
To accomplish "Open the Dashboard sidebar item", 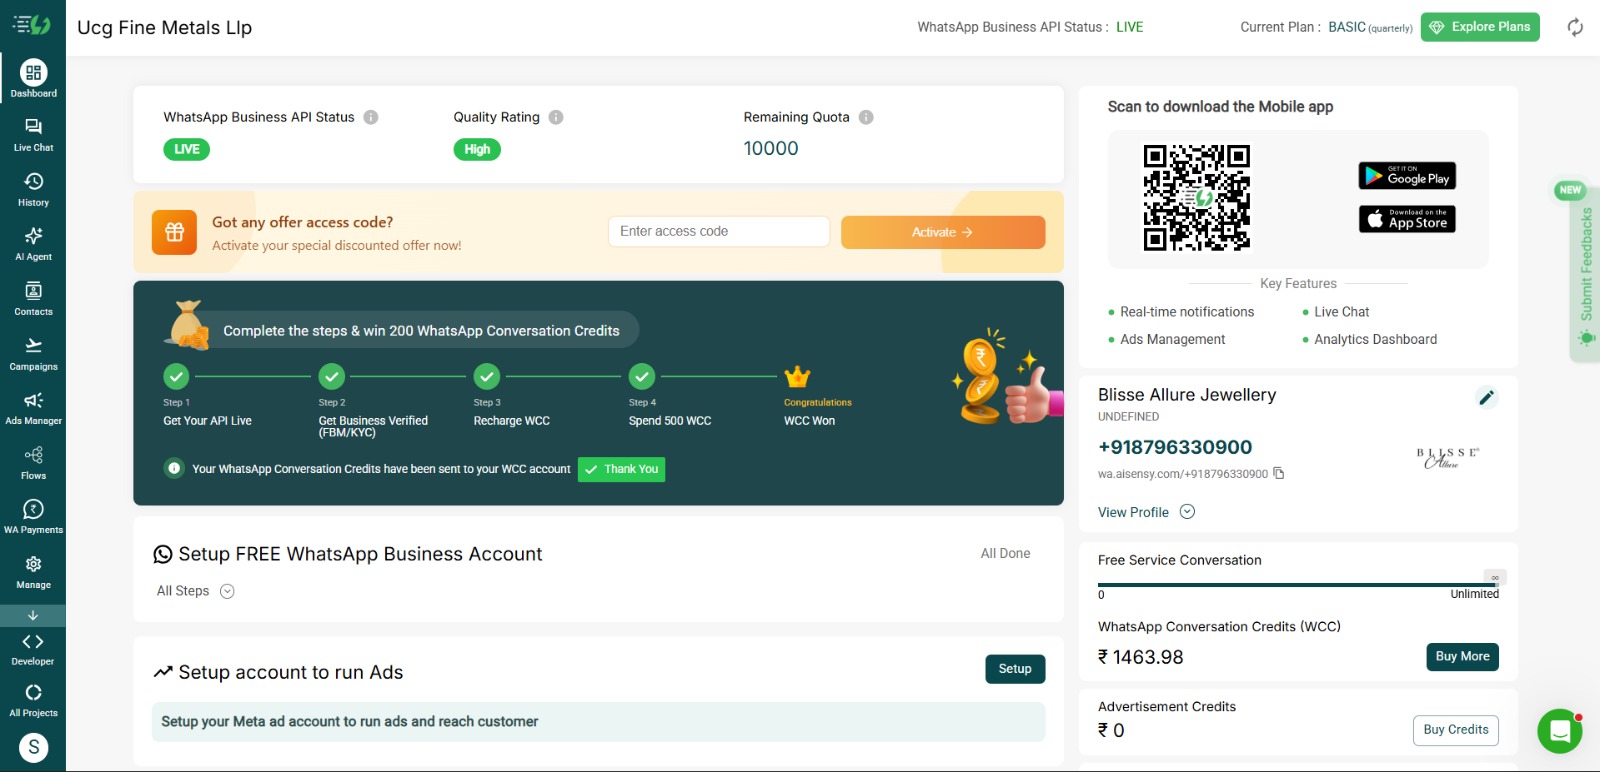I will 33,79.
